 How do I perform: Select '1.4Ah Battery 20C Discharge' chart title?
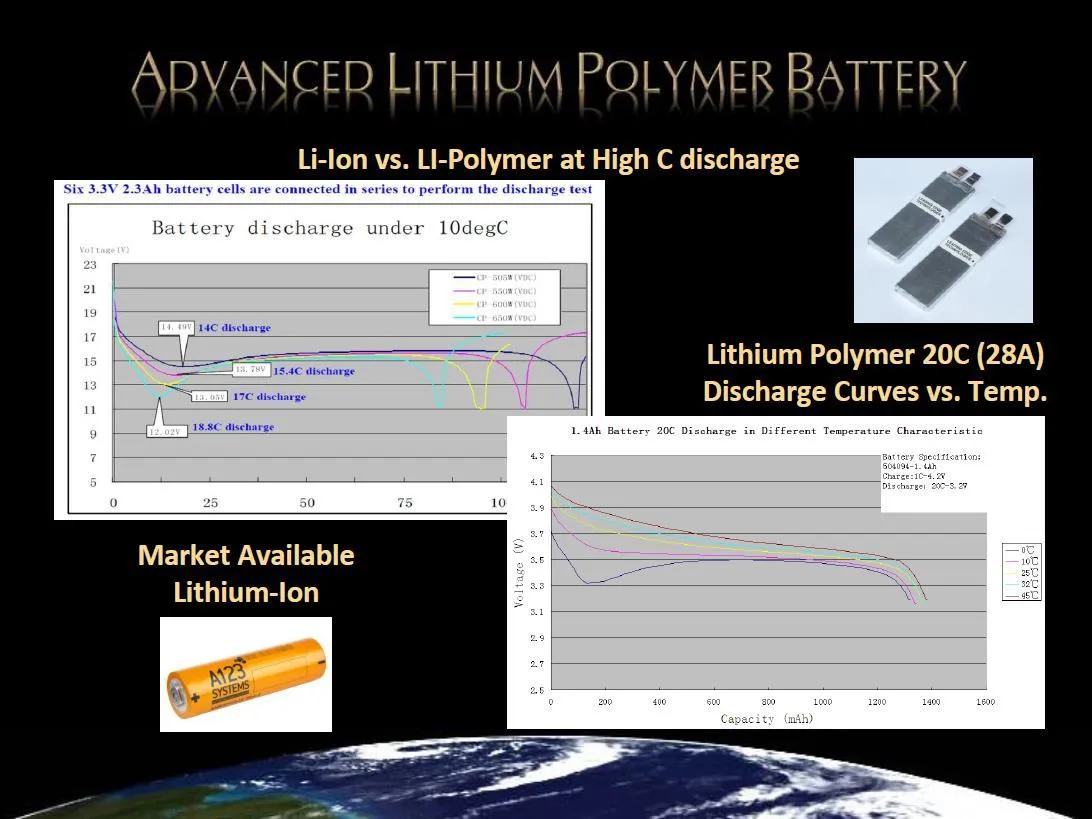[x=777, y=431]
